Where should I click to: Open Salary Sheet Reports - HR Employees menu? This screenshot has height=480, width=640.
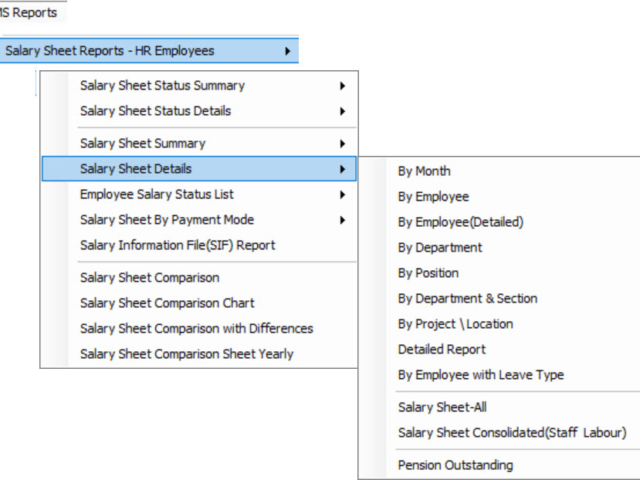(x=110, y=50)
